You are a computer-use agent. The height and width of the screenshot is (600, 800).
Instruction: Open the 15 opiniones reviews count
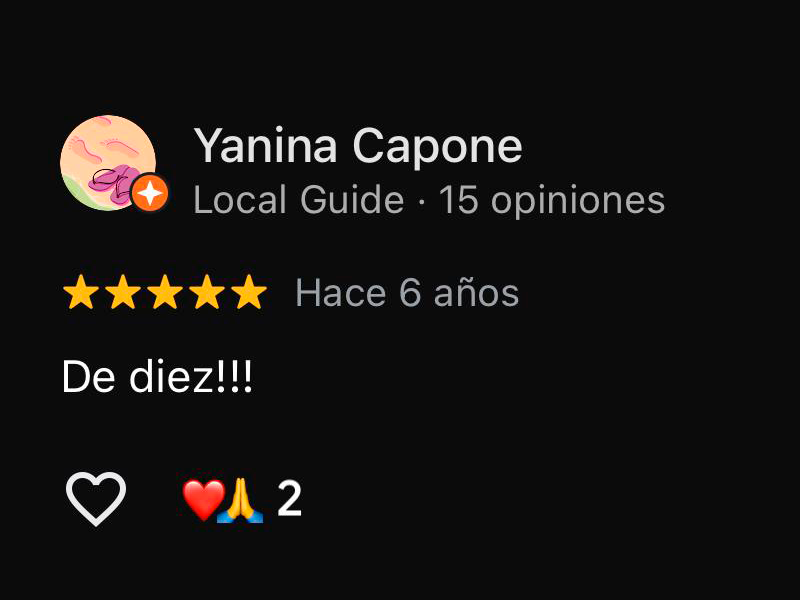click(552, 200)
